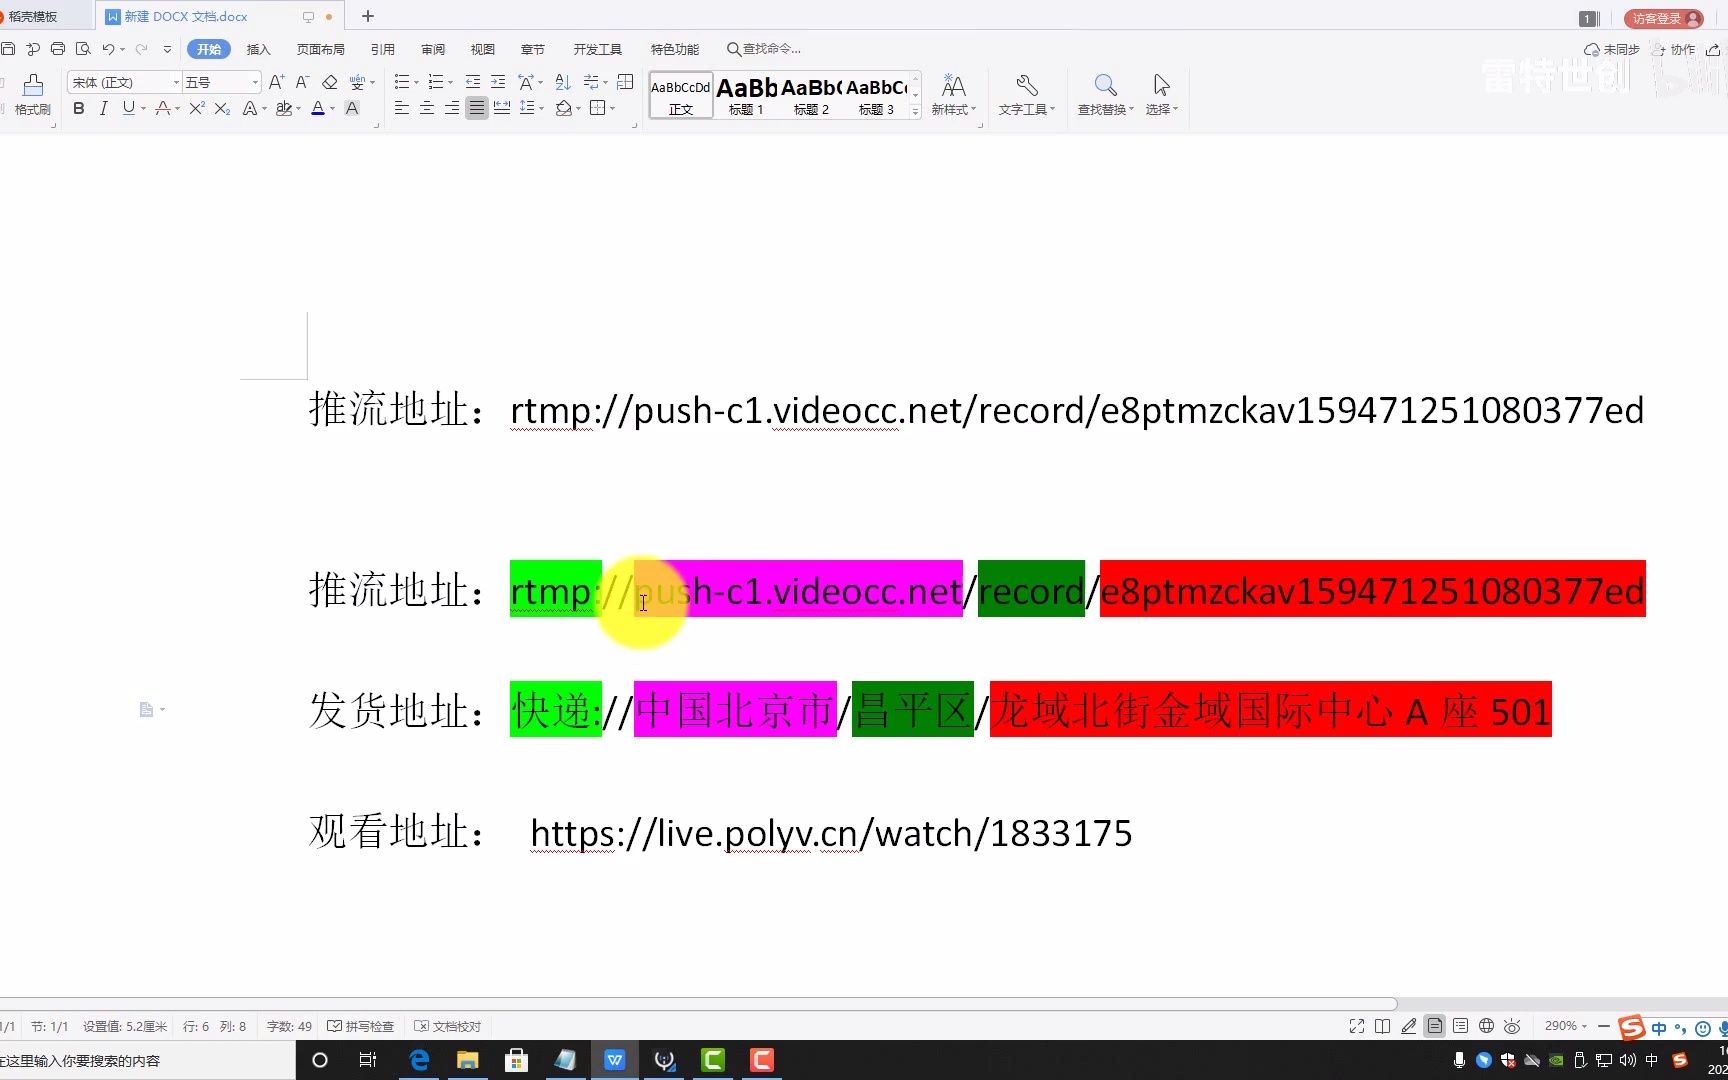1728x1080 pixels.
Task: Open Find and Replace (查找替换)
Action: pyautogui.click(x=1105, y=95)
